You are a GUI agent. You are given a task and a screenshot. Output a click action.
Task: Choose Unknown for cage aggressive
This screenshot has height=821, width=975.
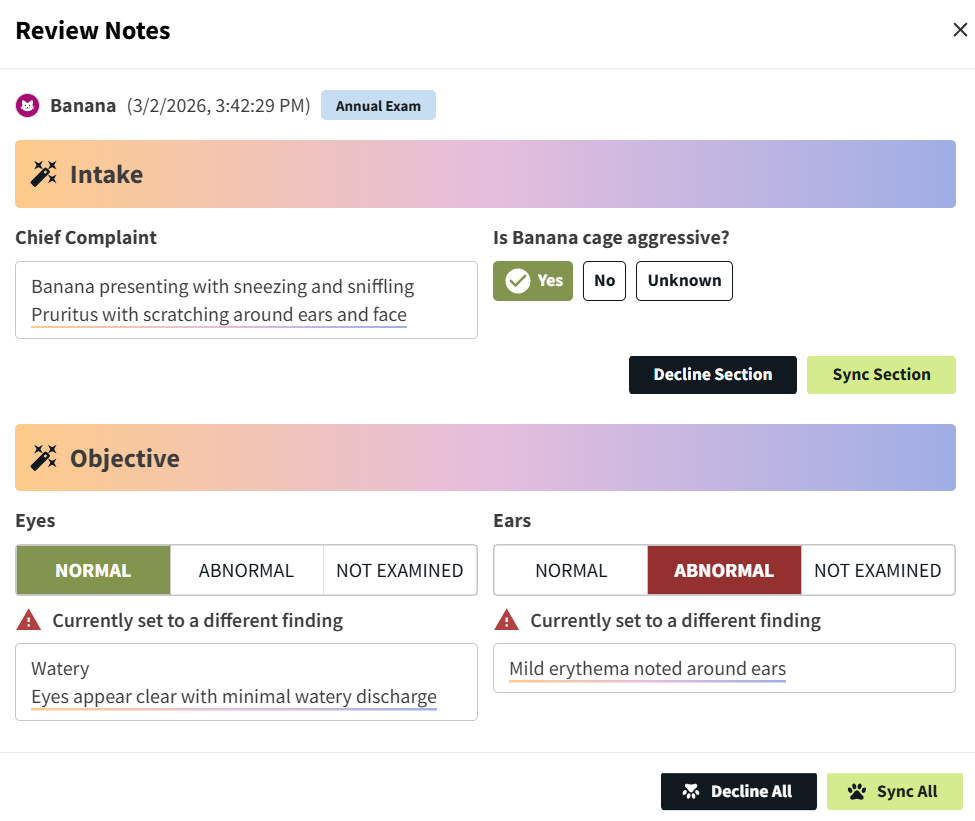(x=684, y=281)
